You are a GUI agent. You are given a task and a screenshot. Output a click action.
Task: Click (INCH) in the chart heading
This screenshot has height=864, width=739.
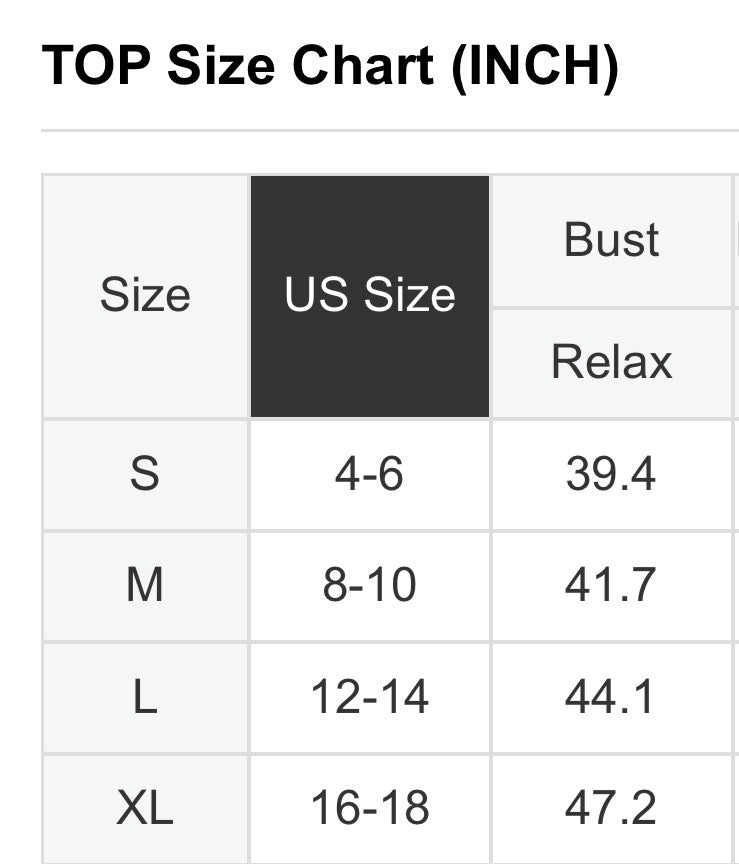[534, 66]
